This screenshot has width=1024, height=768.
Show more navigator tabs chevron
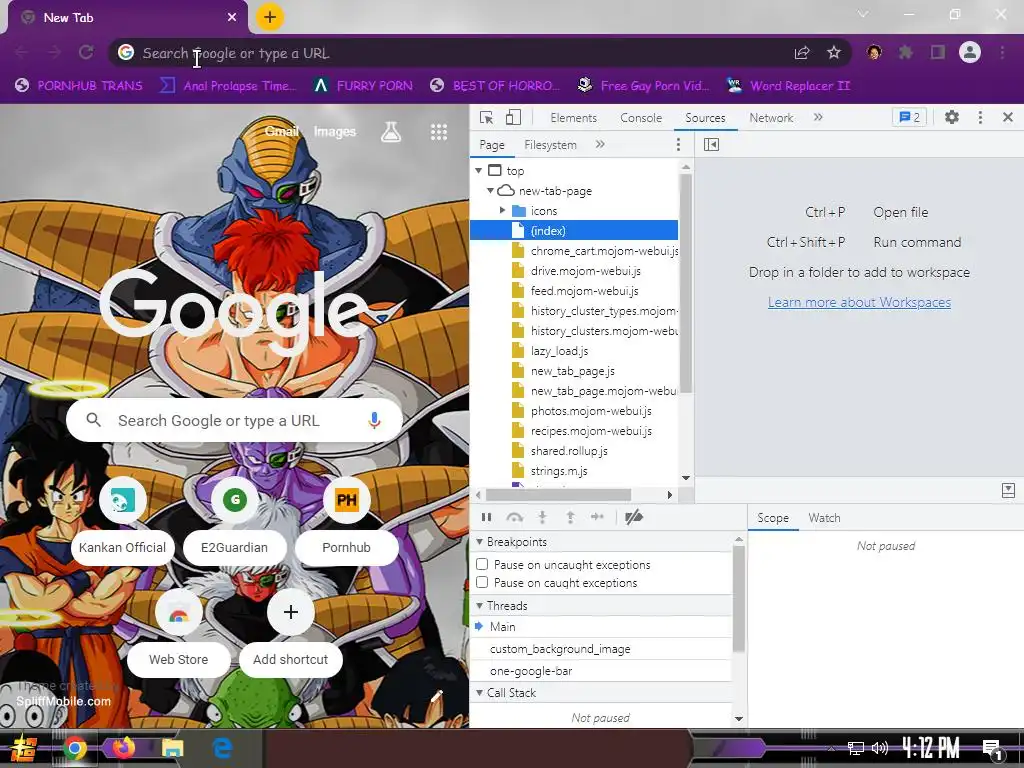click(x=600, y=144)
